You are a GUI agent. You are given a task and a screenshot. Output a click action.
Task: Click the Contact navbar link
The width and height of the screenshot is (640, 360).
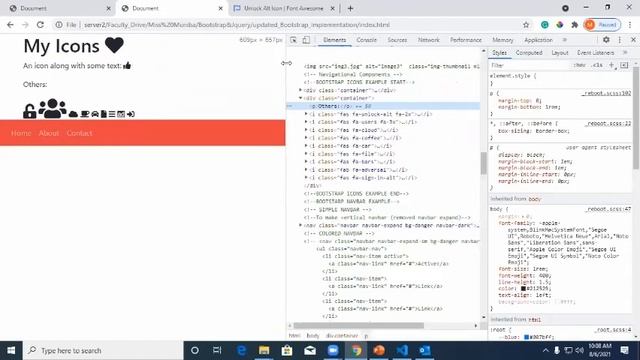[x=79, y=133]
